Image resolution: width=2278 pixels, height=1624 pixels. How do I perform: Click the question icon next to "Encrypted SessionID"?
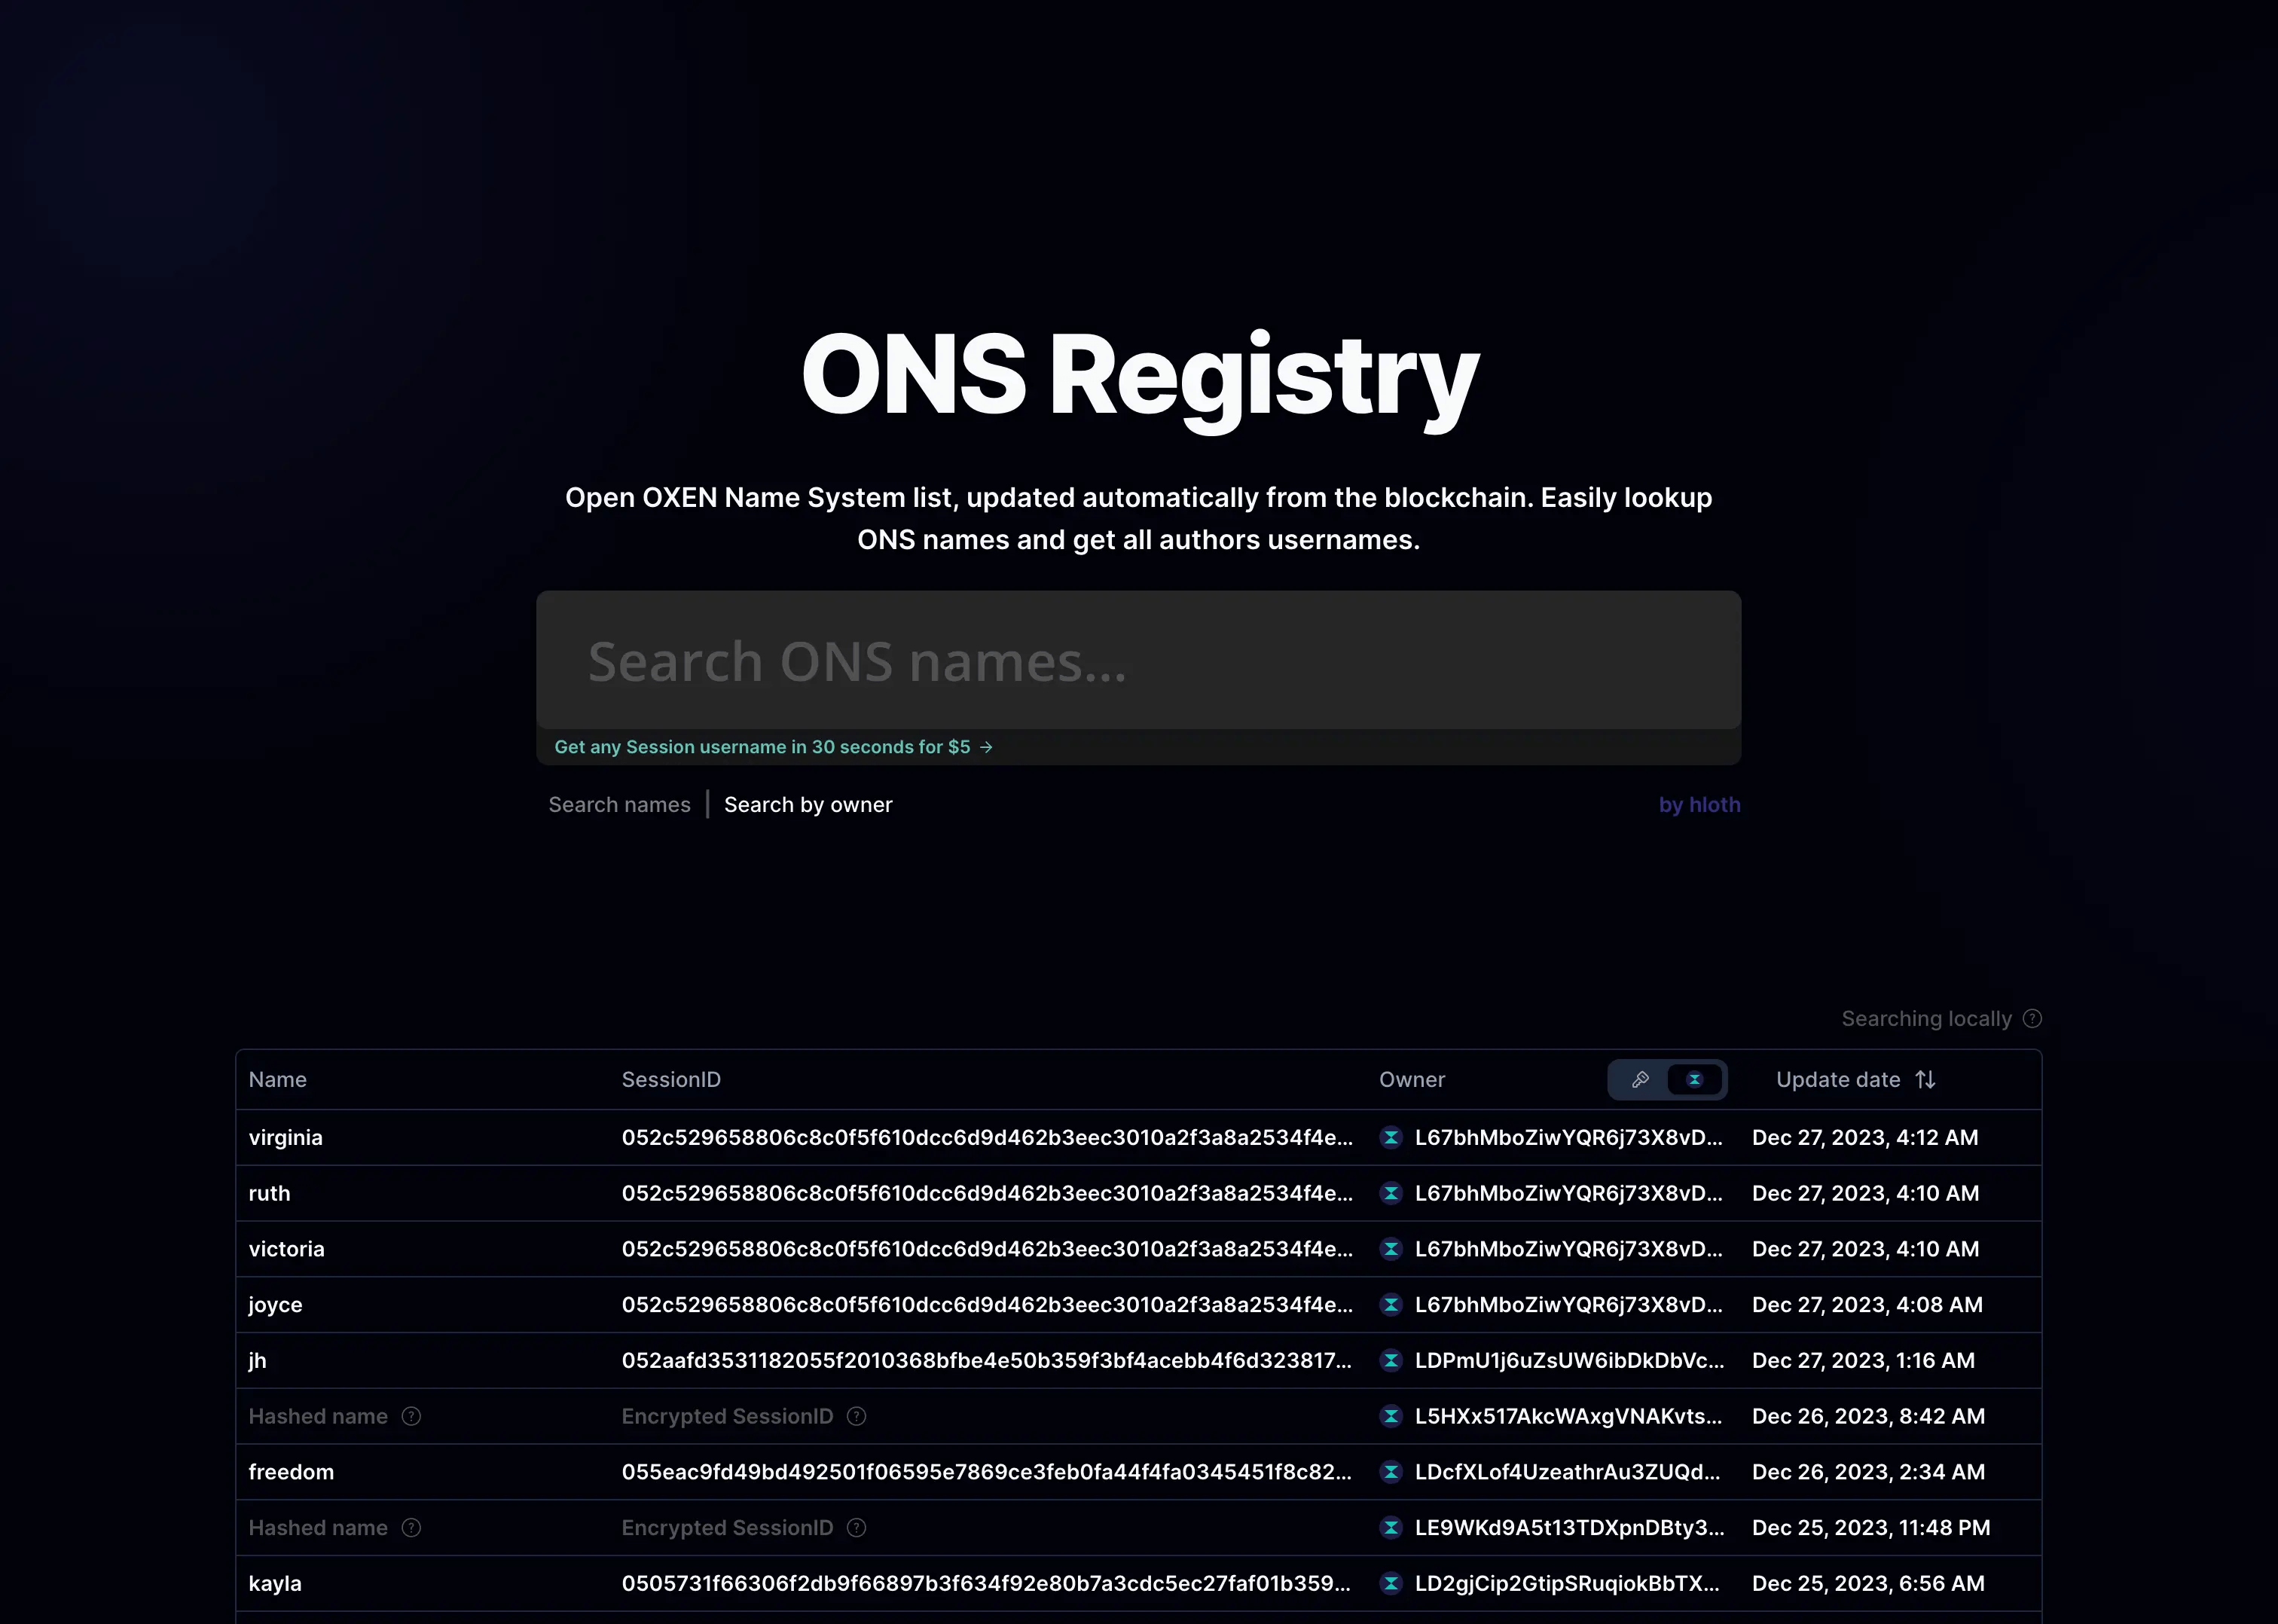pos(857,1416)
